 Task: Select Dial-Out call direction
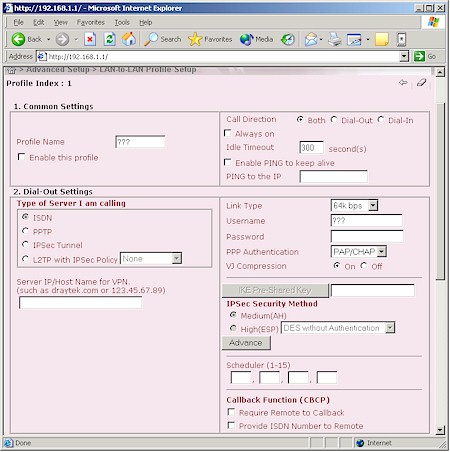coord(334,119)
